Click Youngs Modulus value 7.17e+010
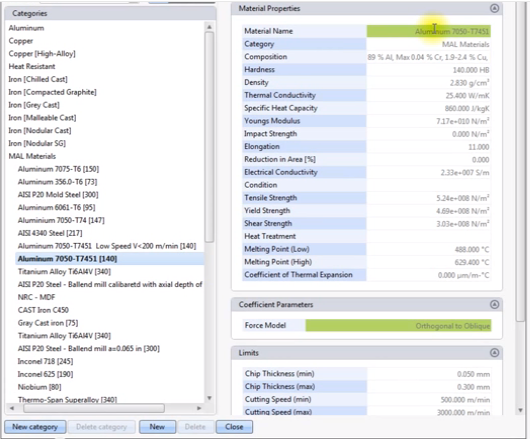Image resolution: width=530 pixels, height=439 pixels. tap(463, 121)
